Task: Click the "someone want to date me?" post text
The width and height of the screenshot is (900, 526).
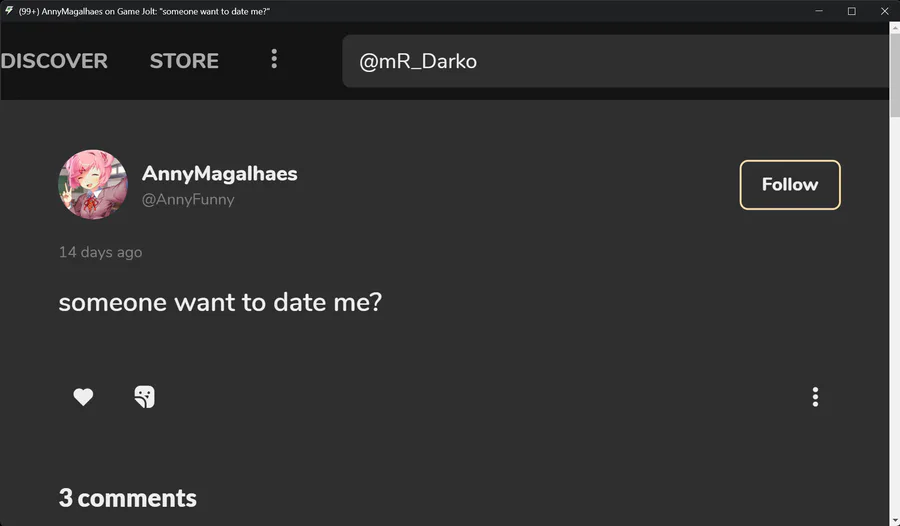Action: pos(220,302)
